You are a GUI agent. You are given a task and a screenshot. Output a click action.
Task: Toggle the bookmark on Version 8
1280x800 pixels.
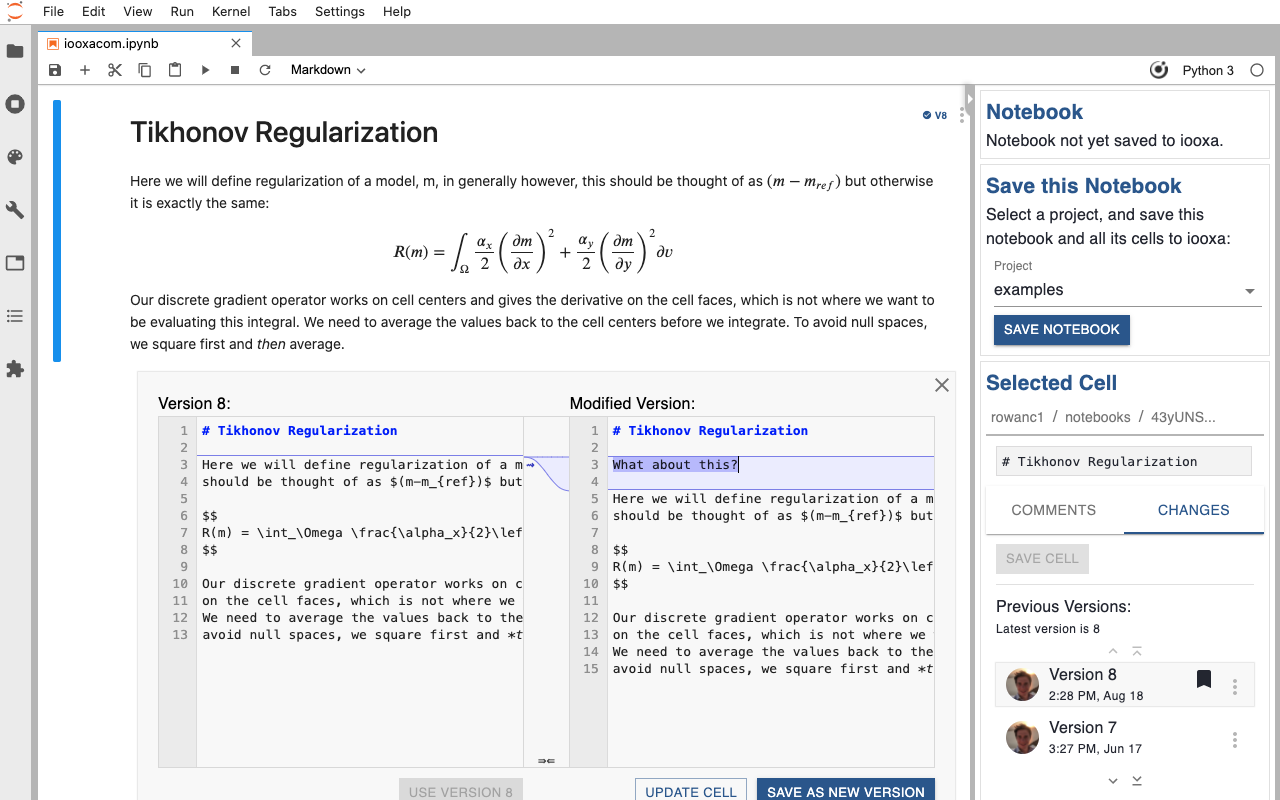point(1203,678)
